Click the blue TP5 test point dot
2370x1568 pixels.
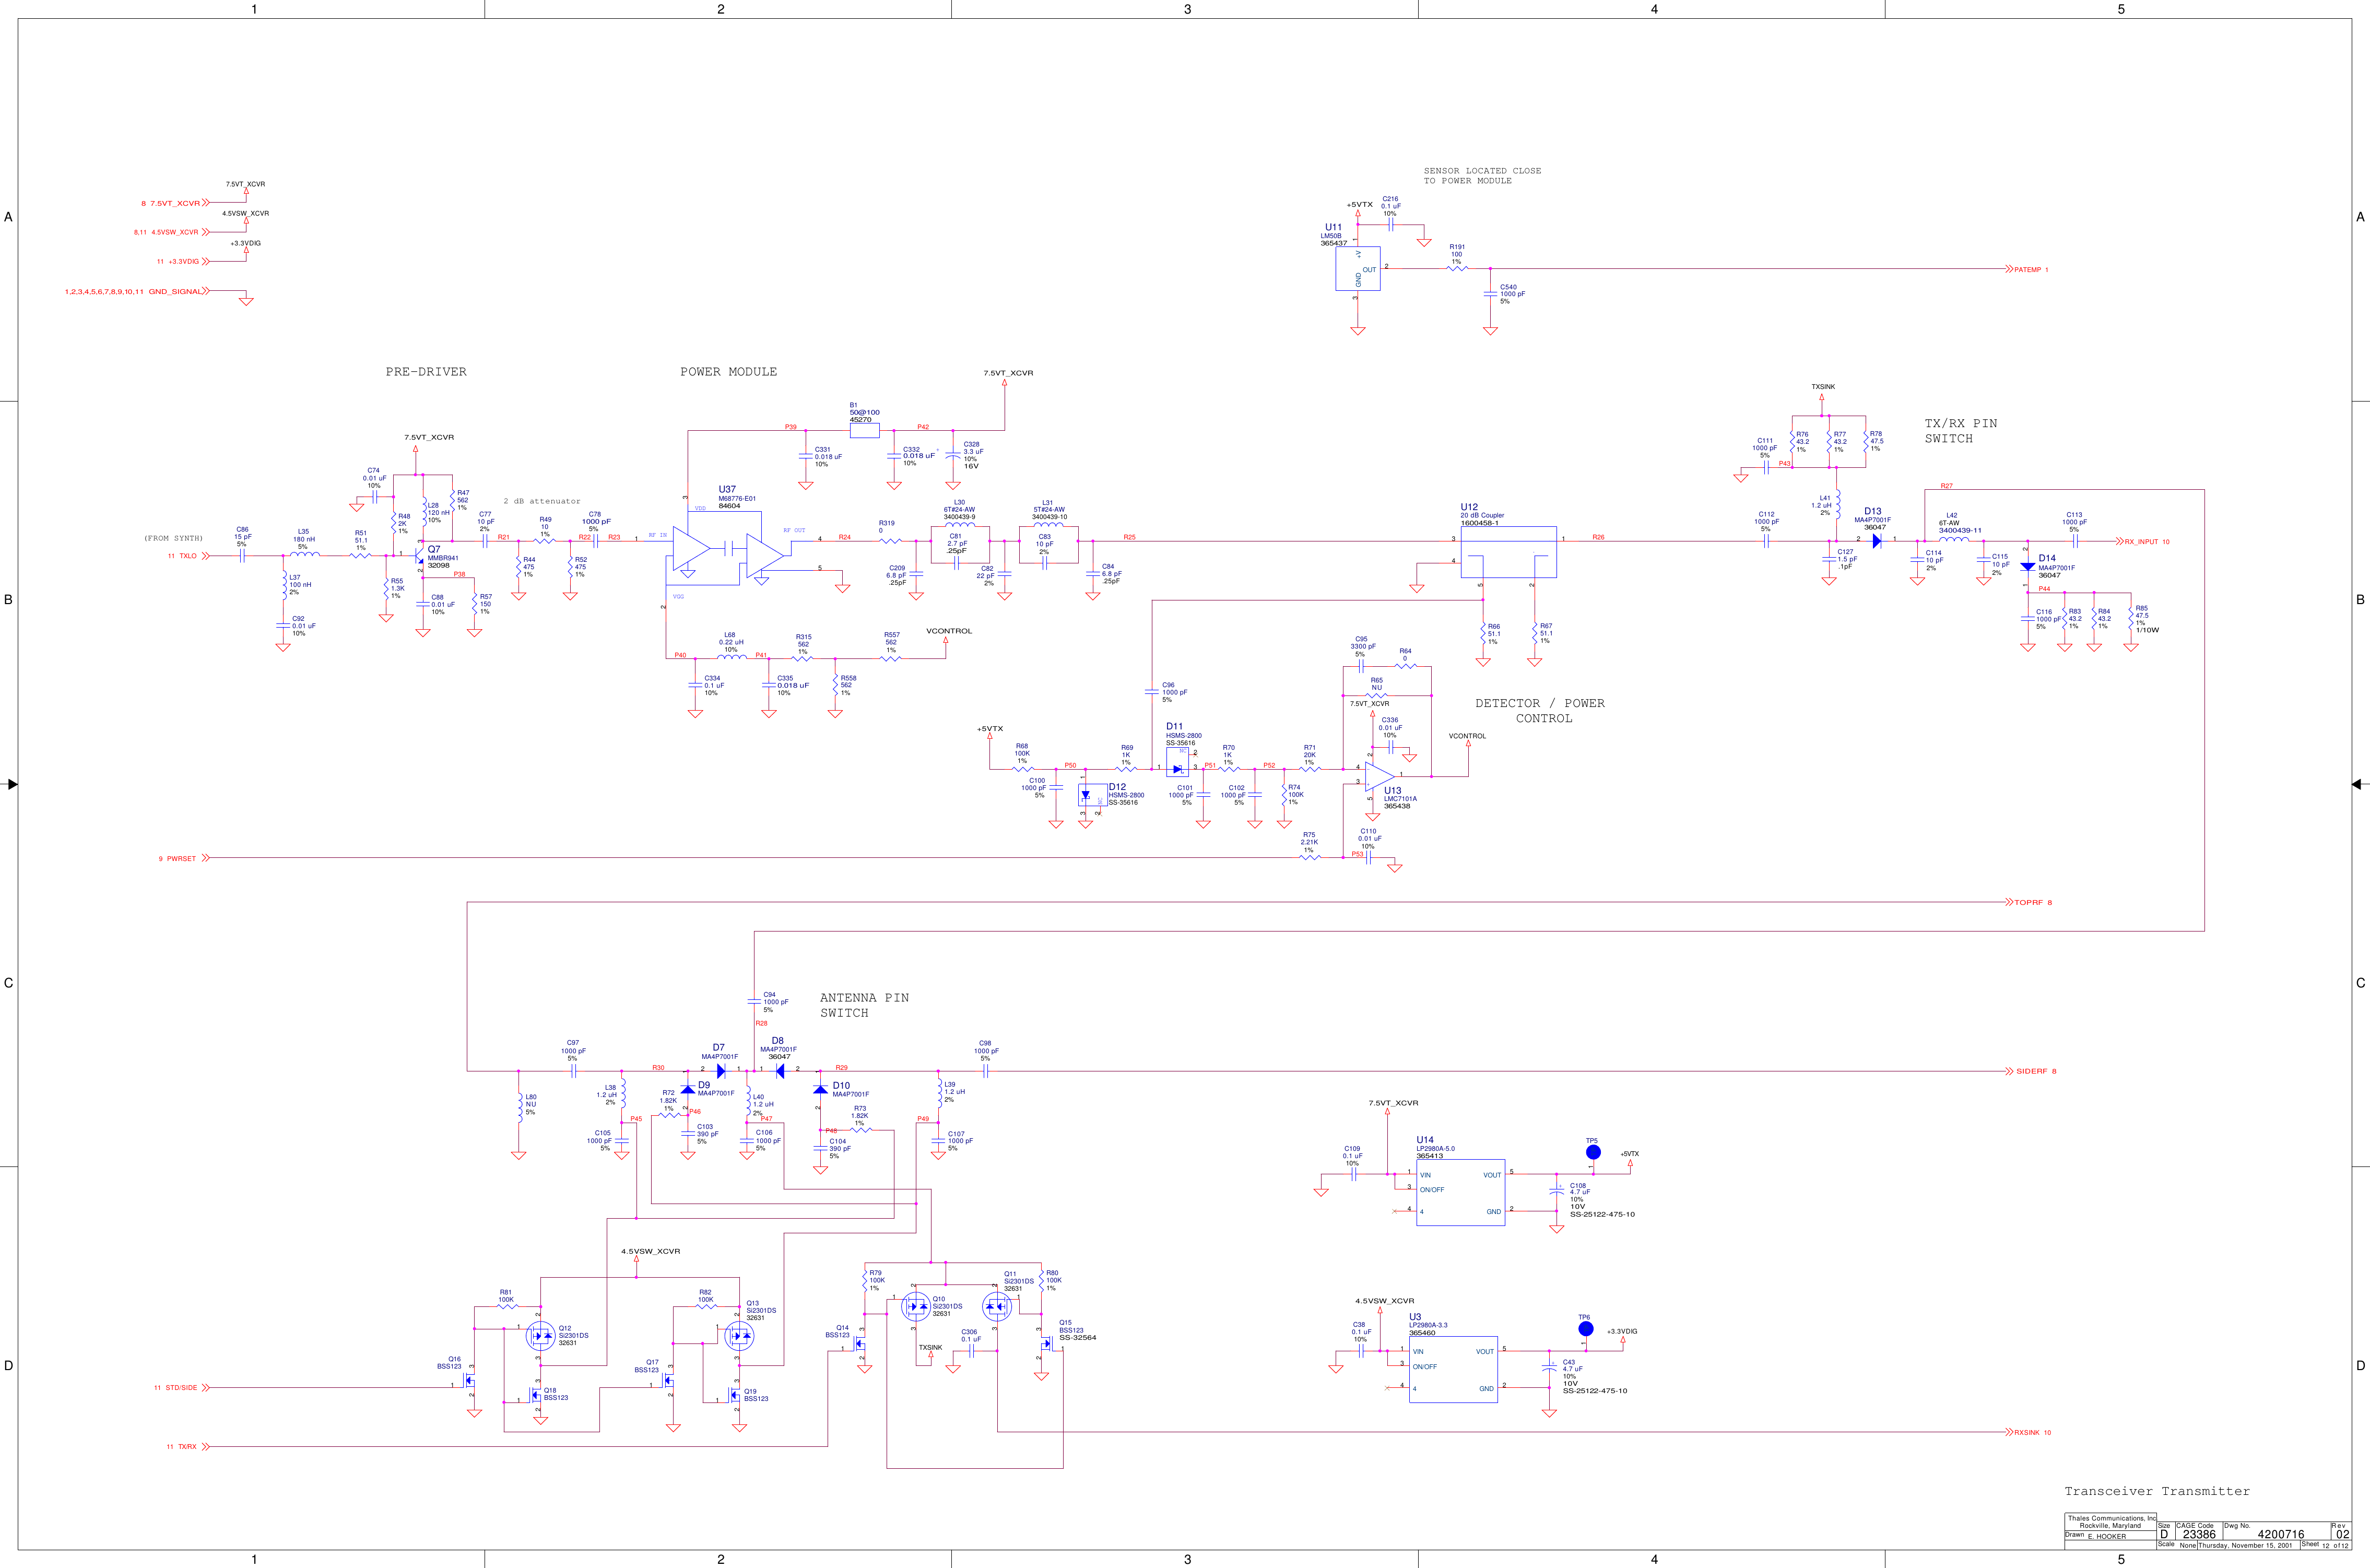[x=1593, y=1153]
